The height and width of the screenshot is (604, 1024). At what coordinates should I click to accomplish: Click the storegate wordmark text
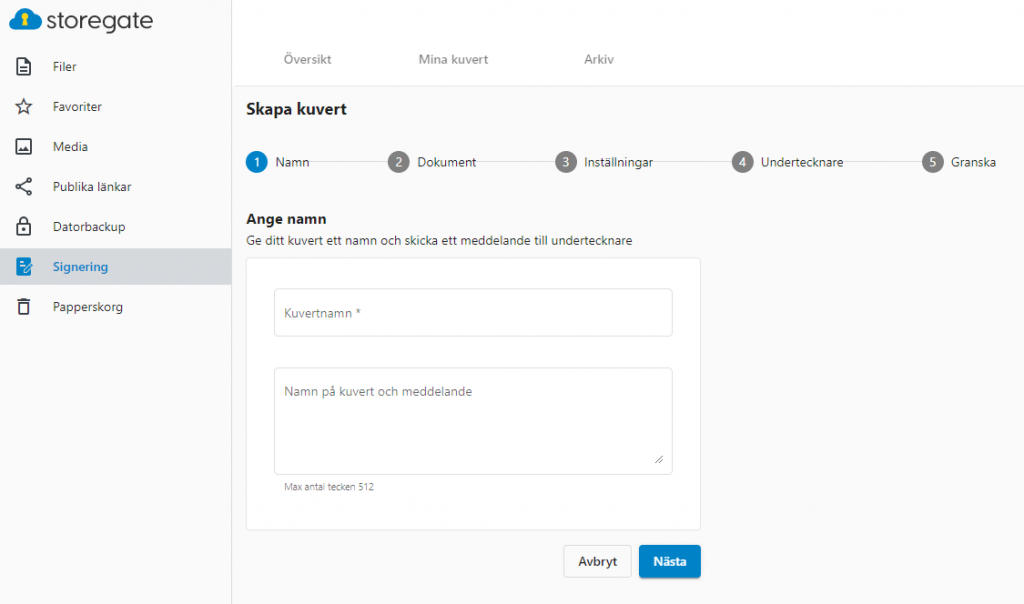click(99, 21)
